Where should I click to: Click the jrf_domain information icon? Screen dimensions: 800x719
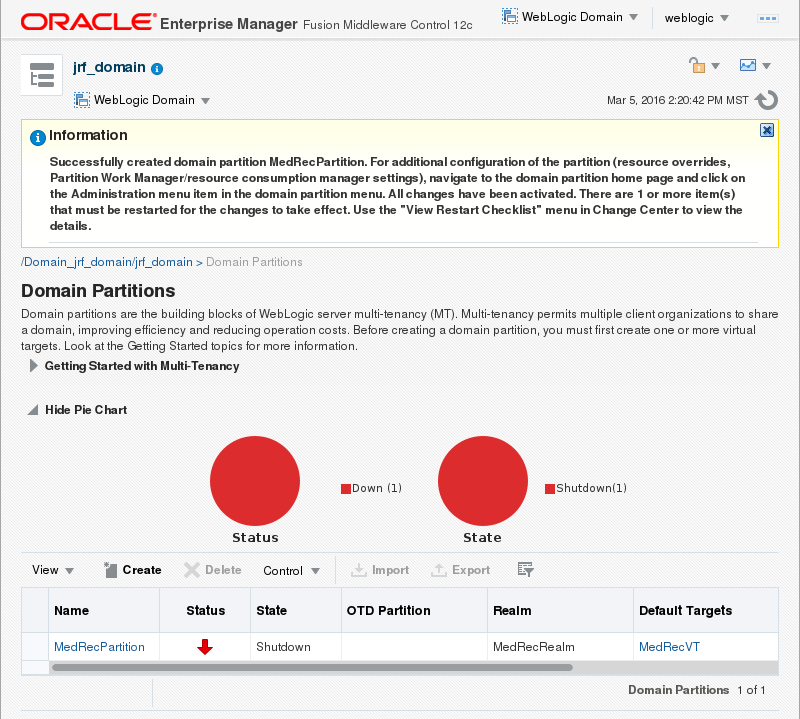click(157, 69)
